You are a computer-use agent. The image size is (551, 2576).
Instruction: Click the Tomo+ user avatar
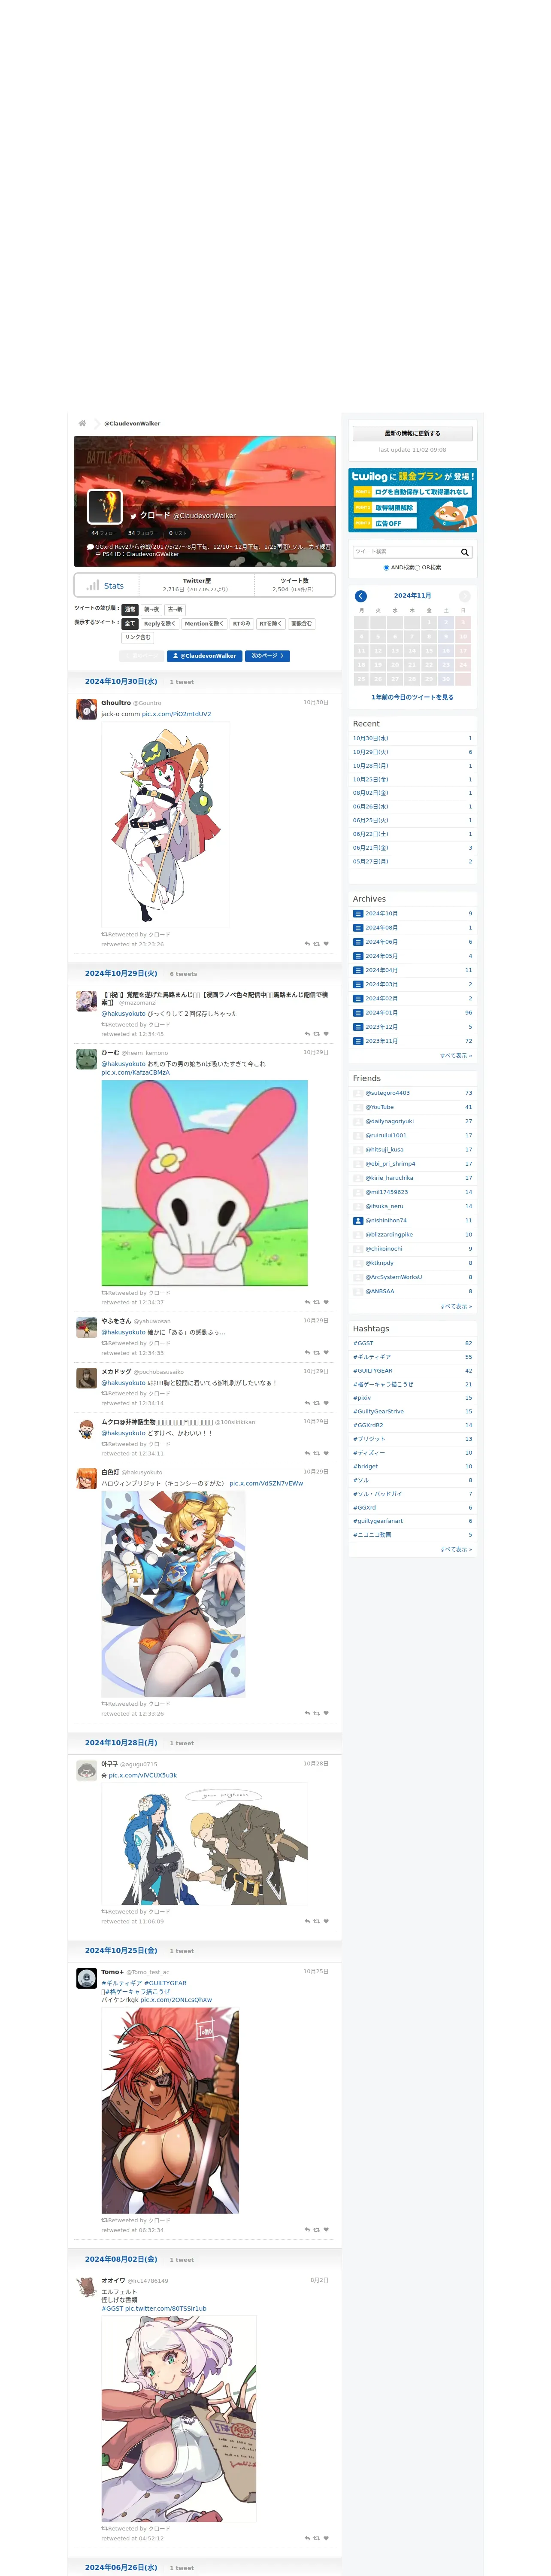87,1978
